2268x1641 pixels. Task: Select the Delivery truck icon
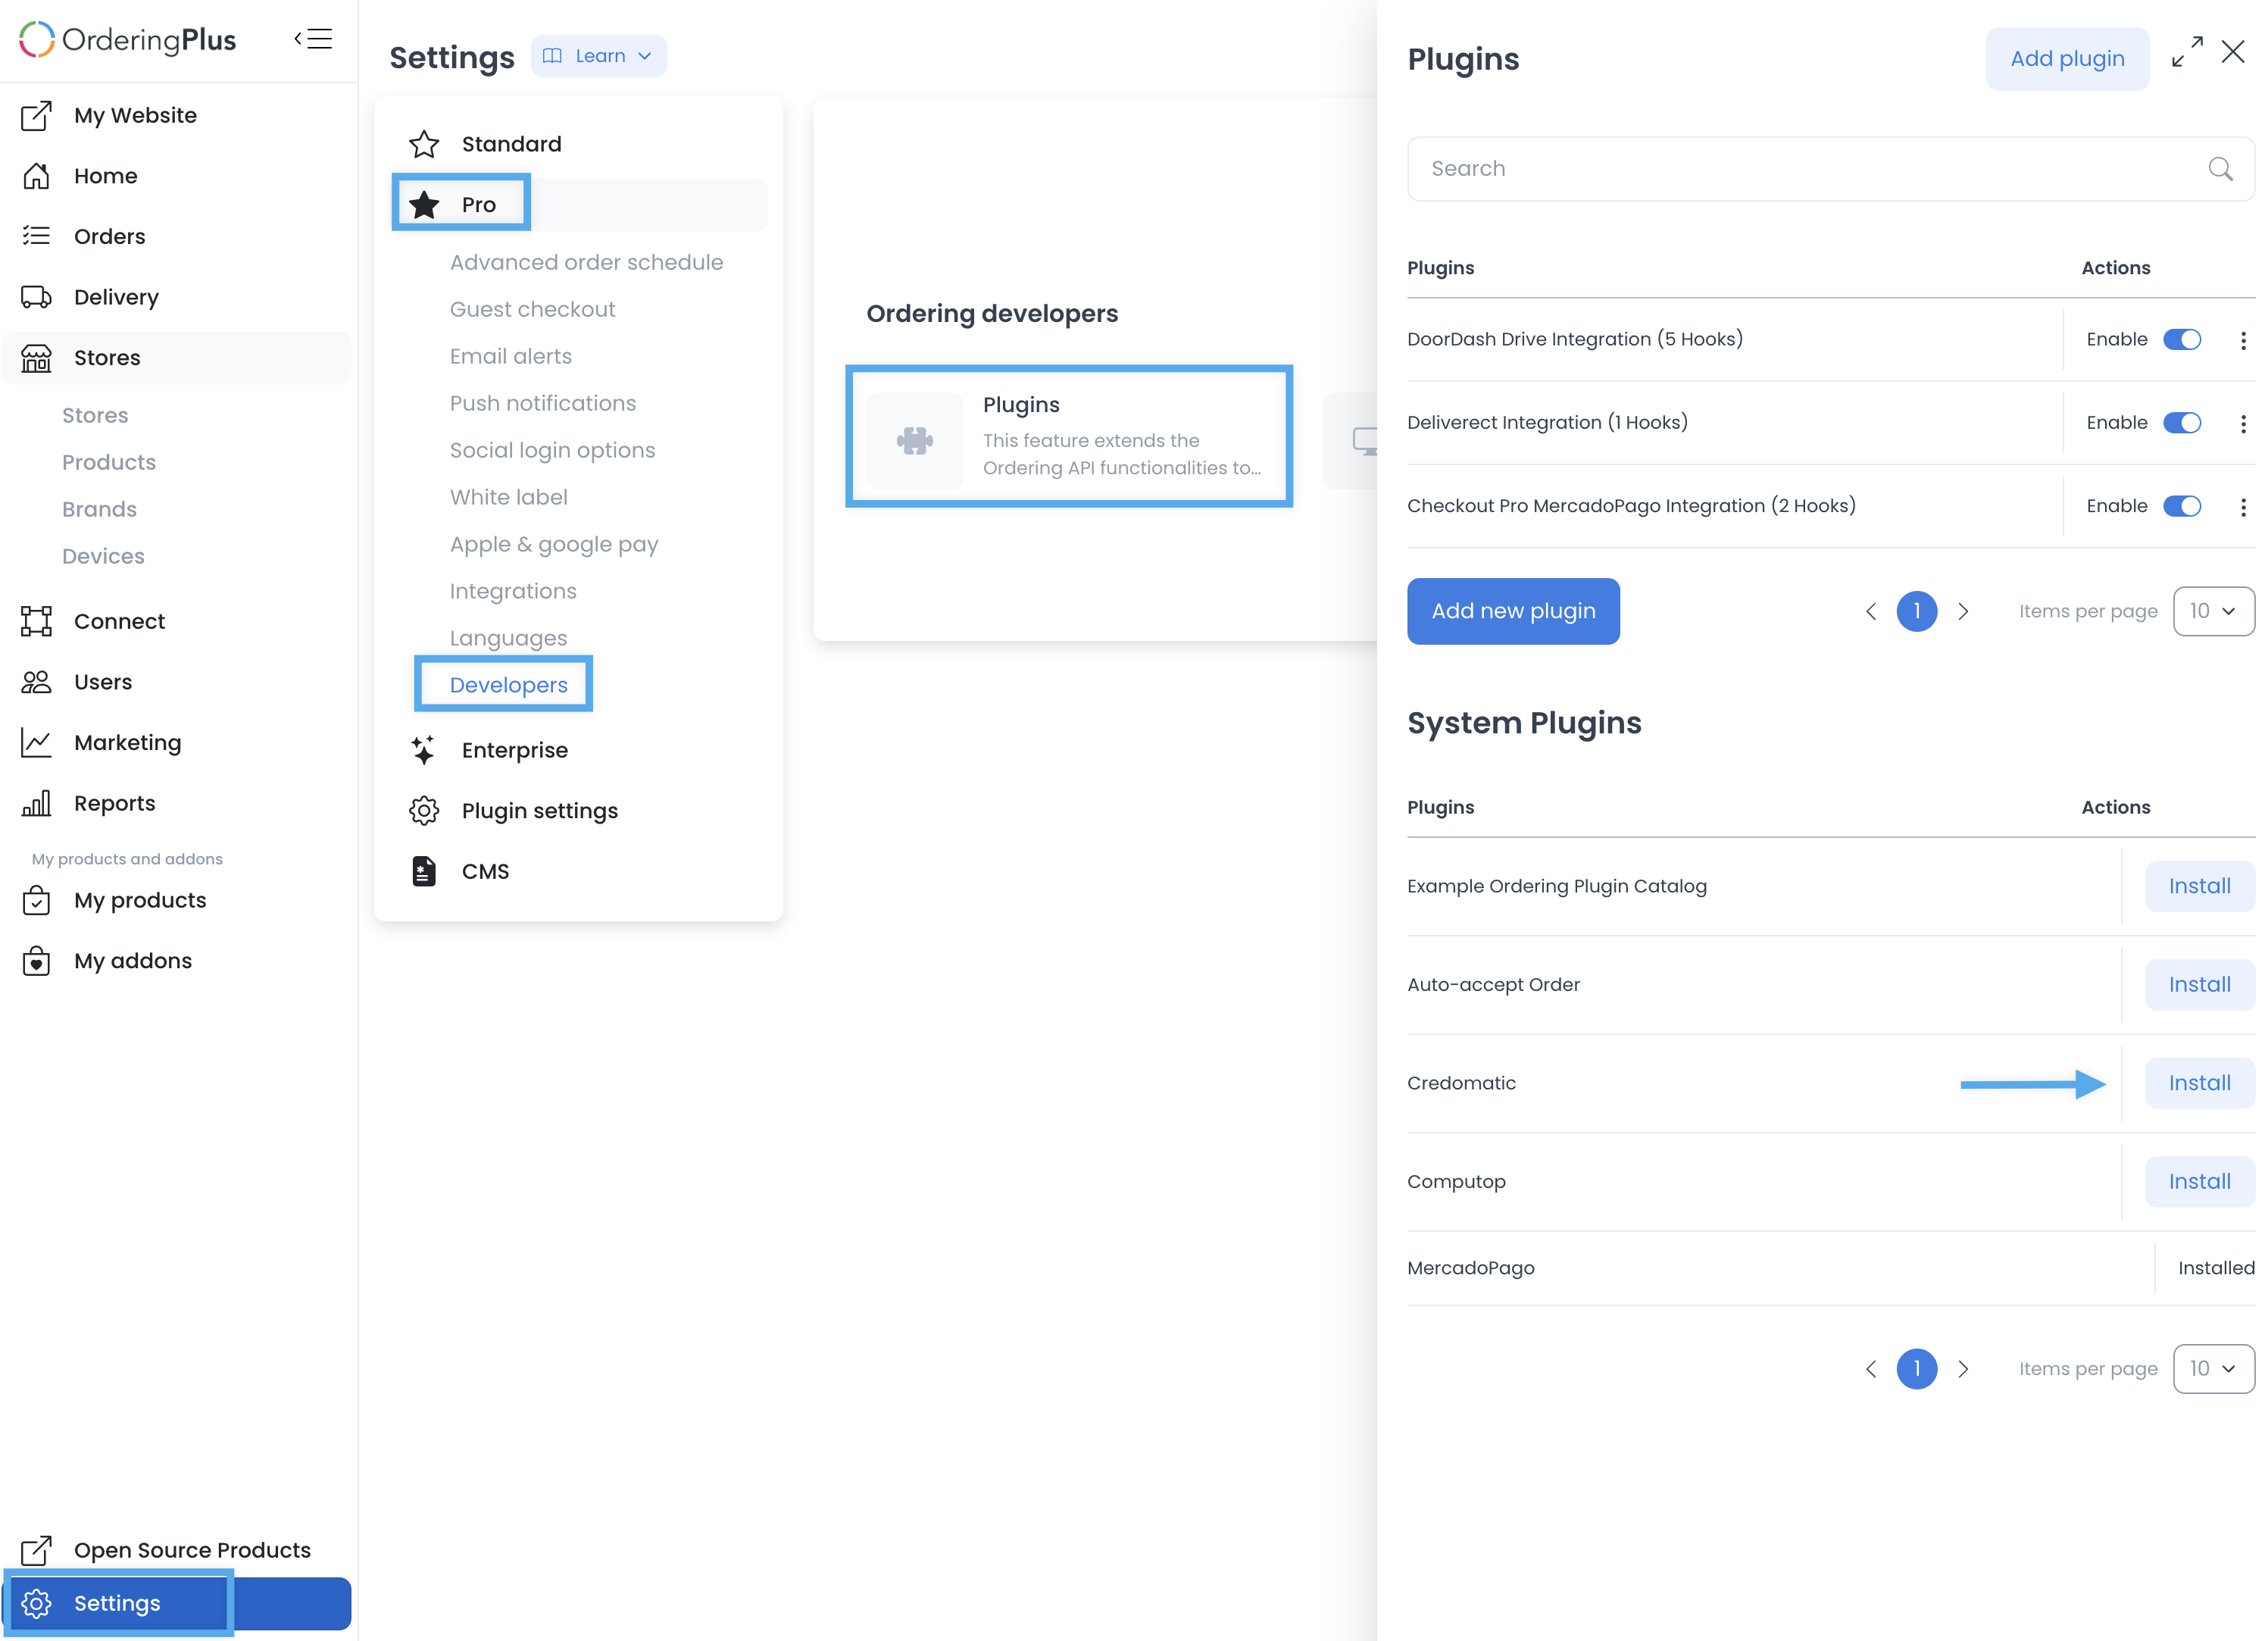coord(36,297)
